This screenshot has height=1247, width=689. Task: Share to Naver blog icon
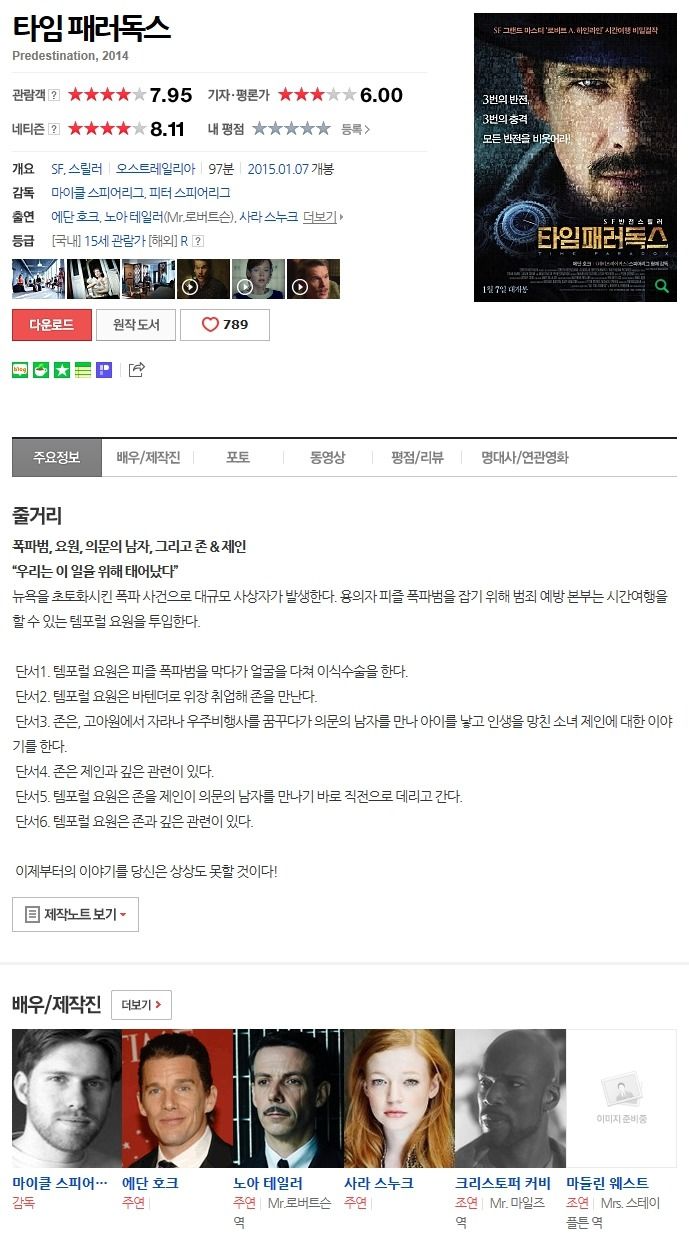tap(20, 370)
